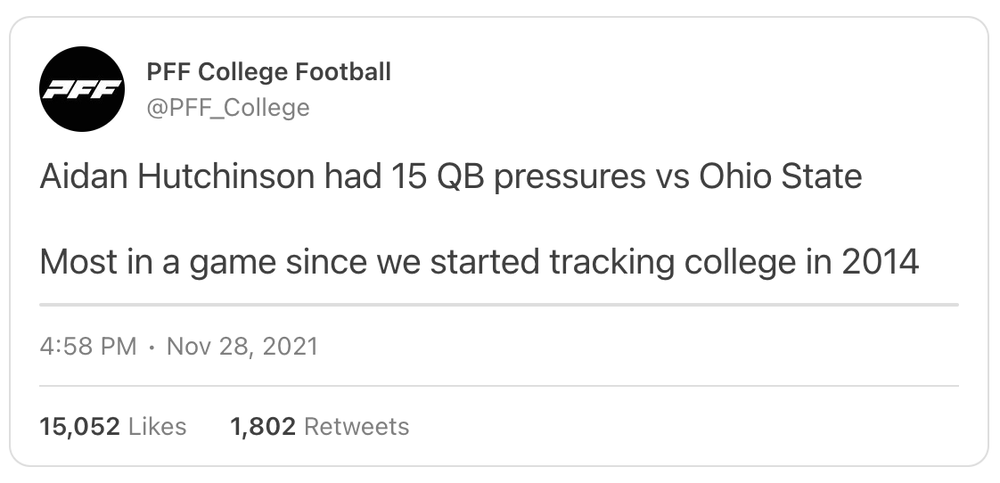Click the dot separator between time and date
The image size is (1000, 483).
pyautogui.click(x=151, y=347)
